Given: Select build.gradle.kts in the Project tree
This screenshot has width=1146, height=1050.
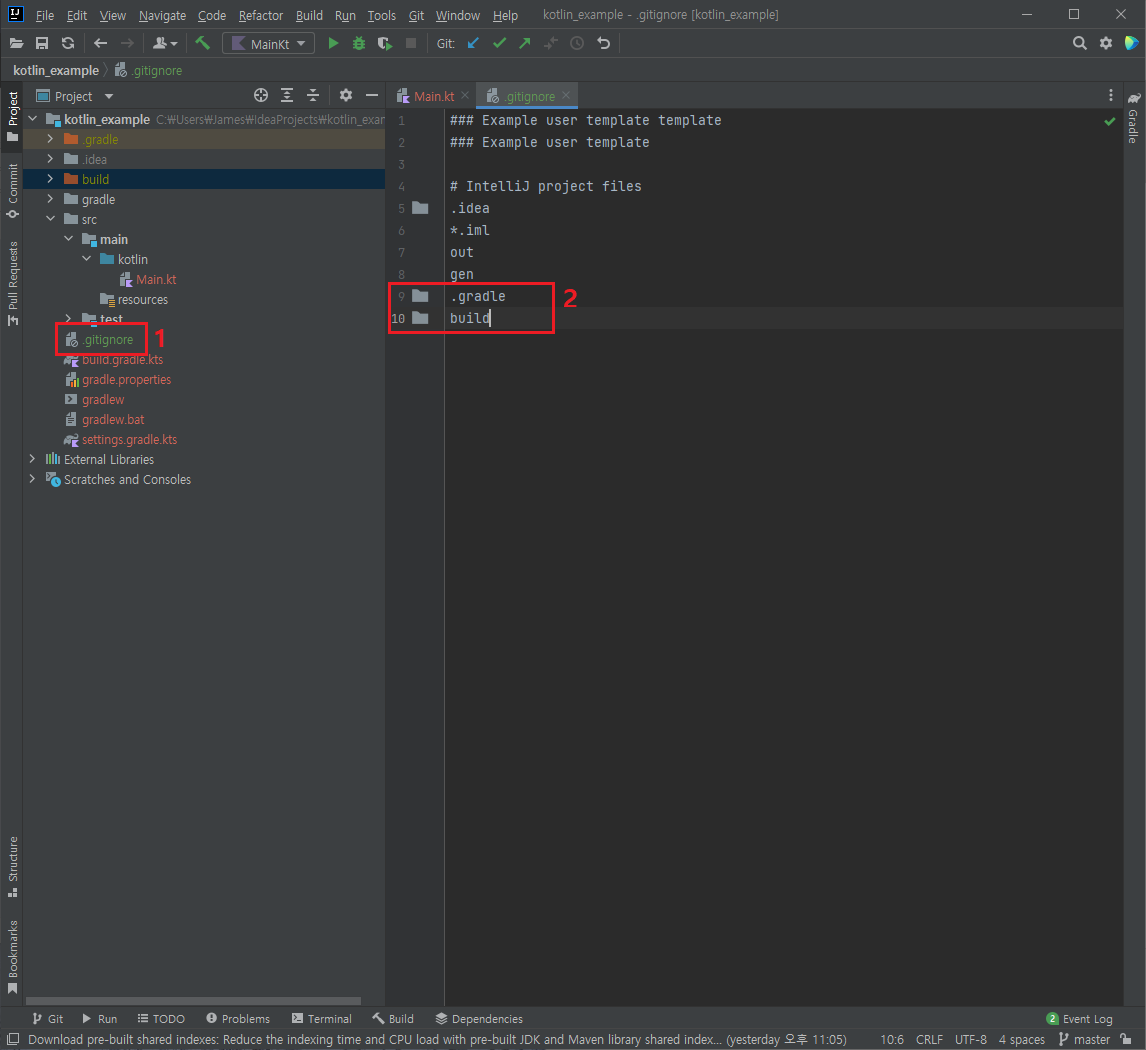Looking at the screenshot, I should pos(120,359).
